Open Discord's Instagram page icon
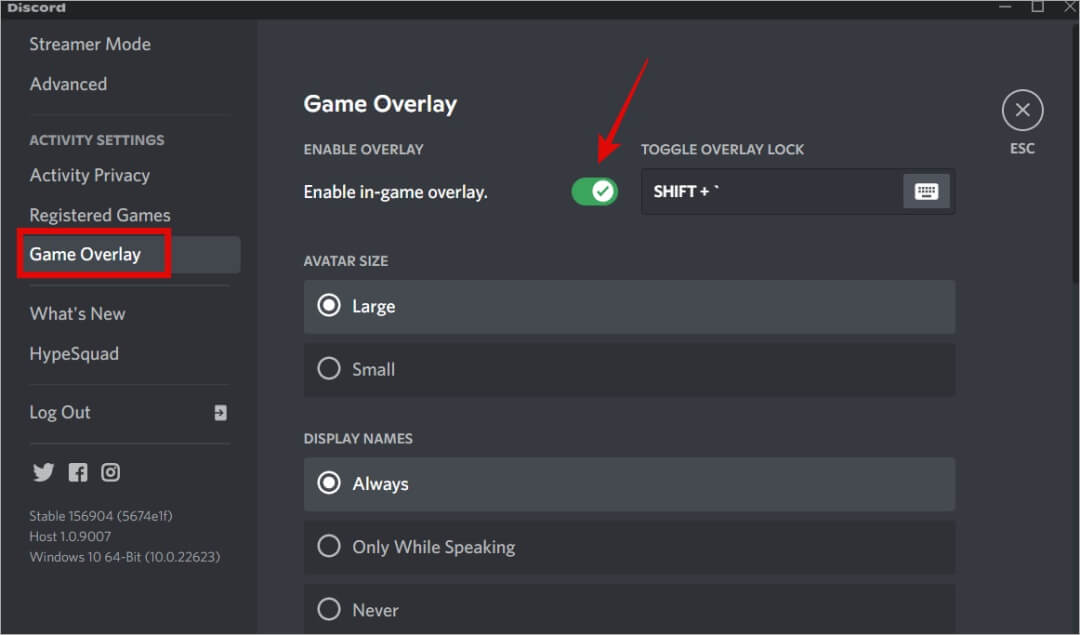1080x635 pixels. 110,472
